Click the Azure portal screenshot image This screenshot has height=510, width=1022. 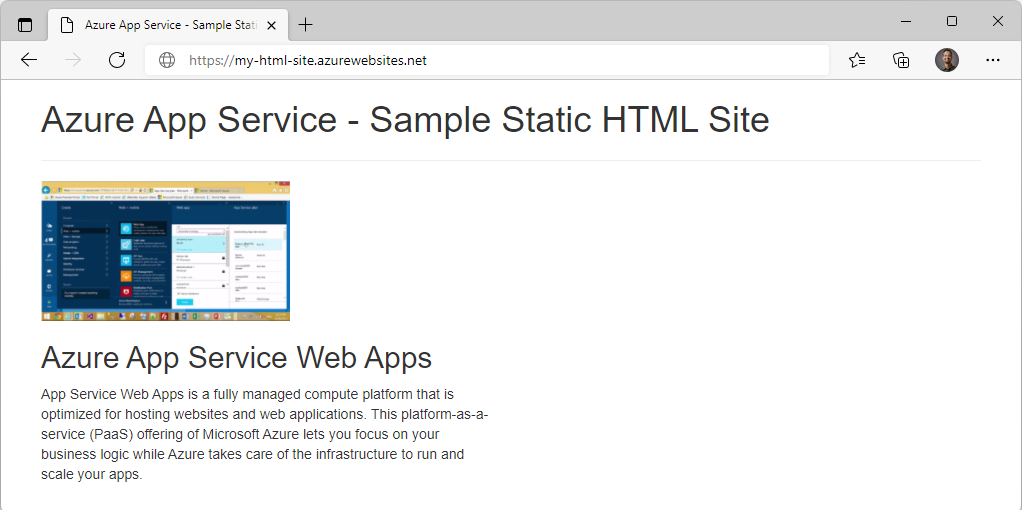coord(165,251)
